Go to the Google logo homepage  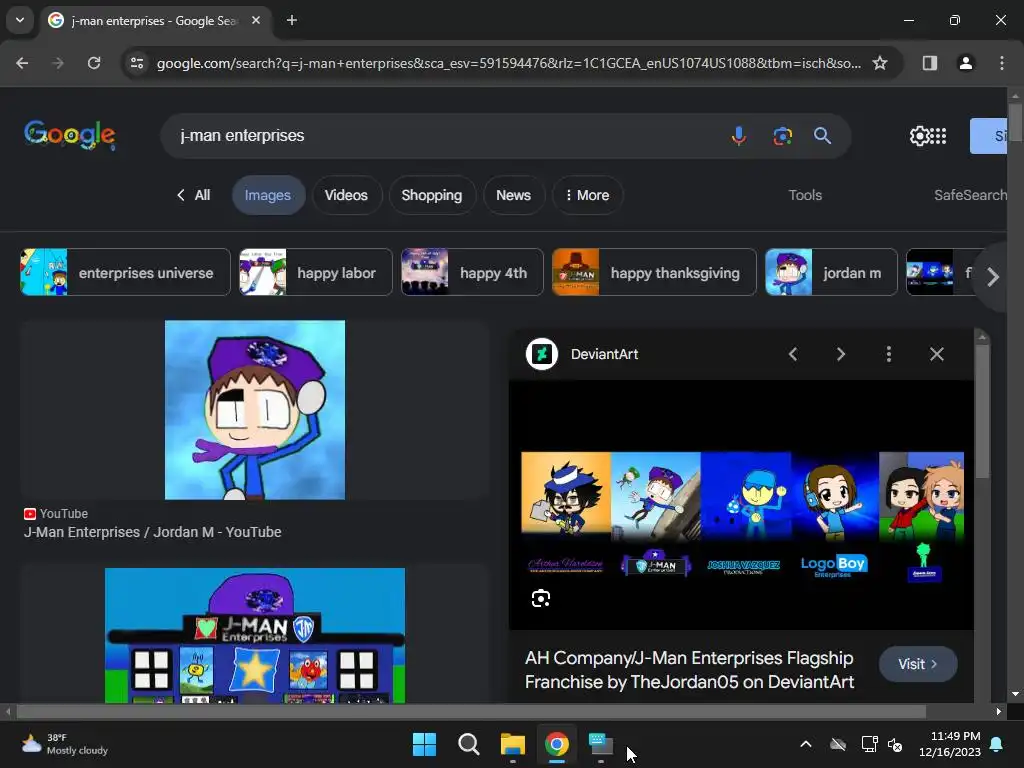point(70,135)
